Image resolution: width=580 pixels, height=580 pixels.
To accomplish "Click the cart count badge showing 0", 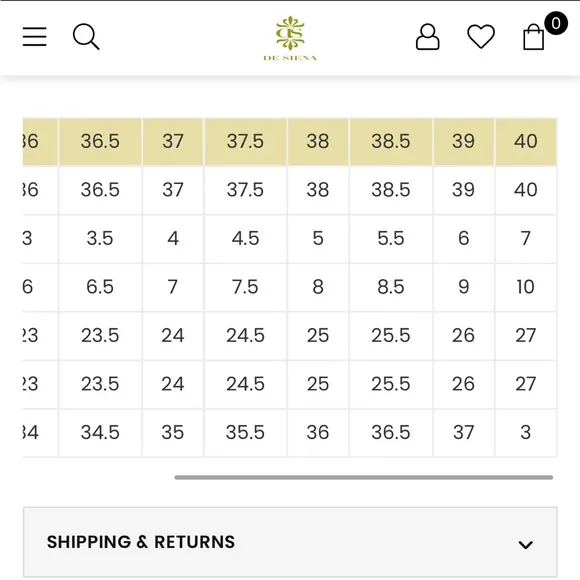I will [556, 23].
